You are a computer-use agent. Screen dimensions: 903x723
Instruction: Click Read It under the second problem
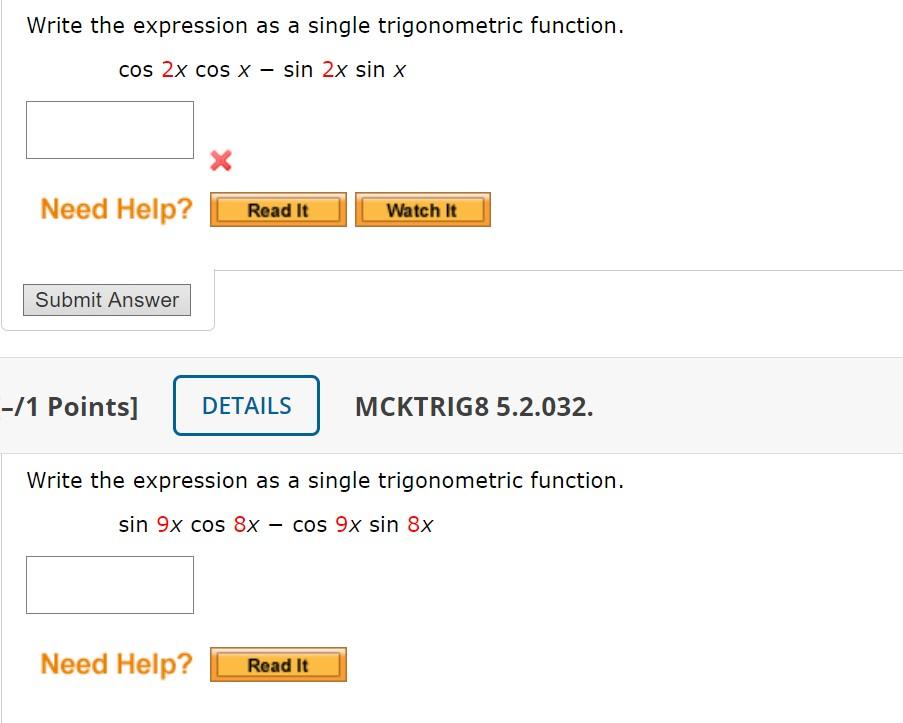tap(277, 664)
